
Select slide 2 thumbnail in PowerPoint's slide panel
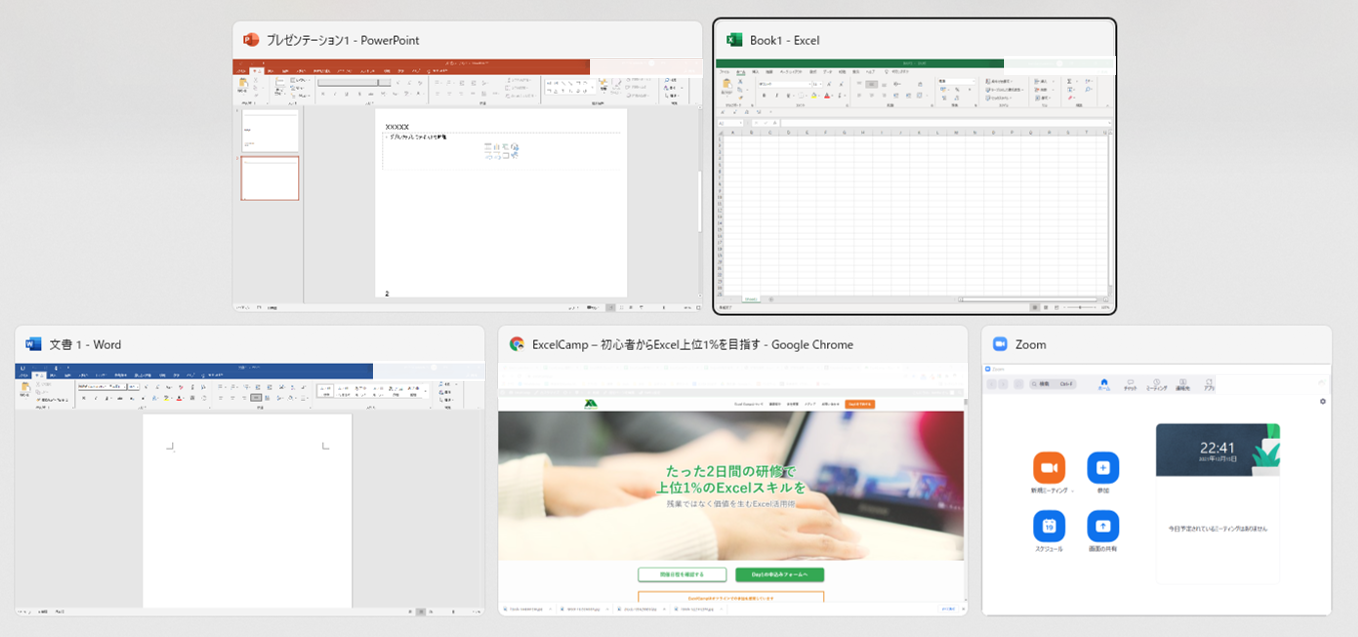pos(269,179)
